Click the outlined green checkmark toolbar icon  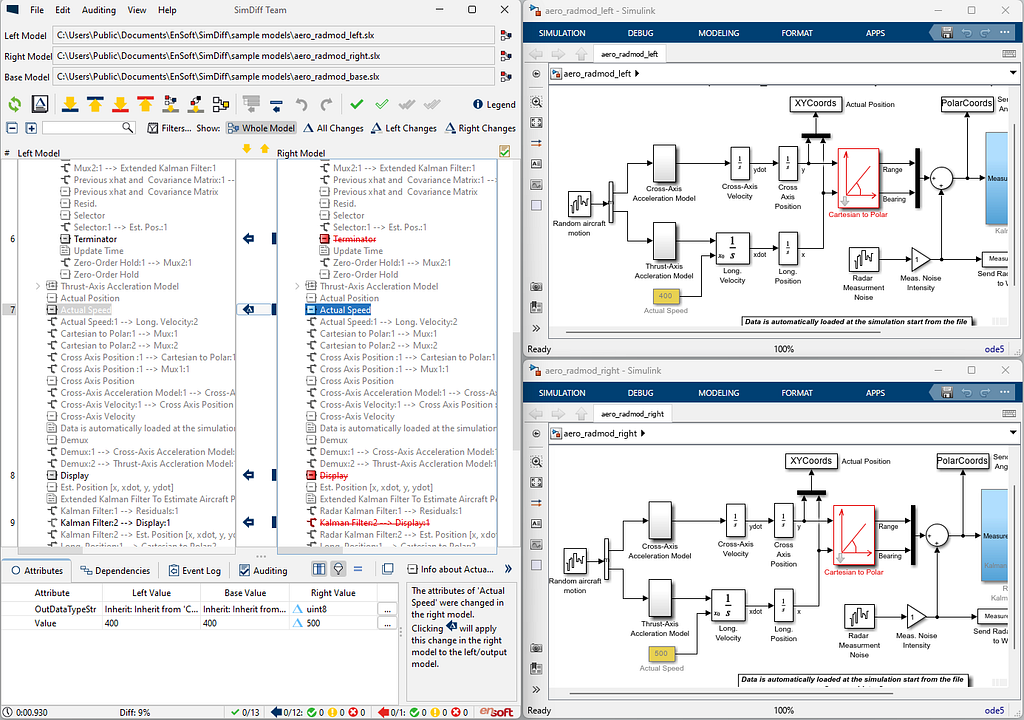point(382,104)
